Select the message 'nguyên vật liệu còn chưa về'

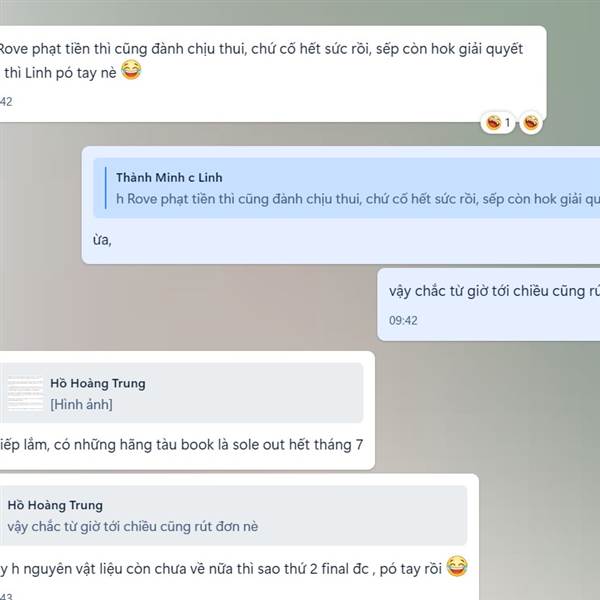[239, 537]
